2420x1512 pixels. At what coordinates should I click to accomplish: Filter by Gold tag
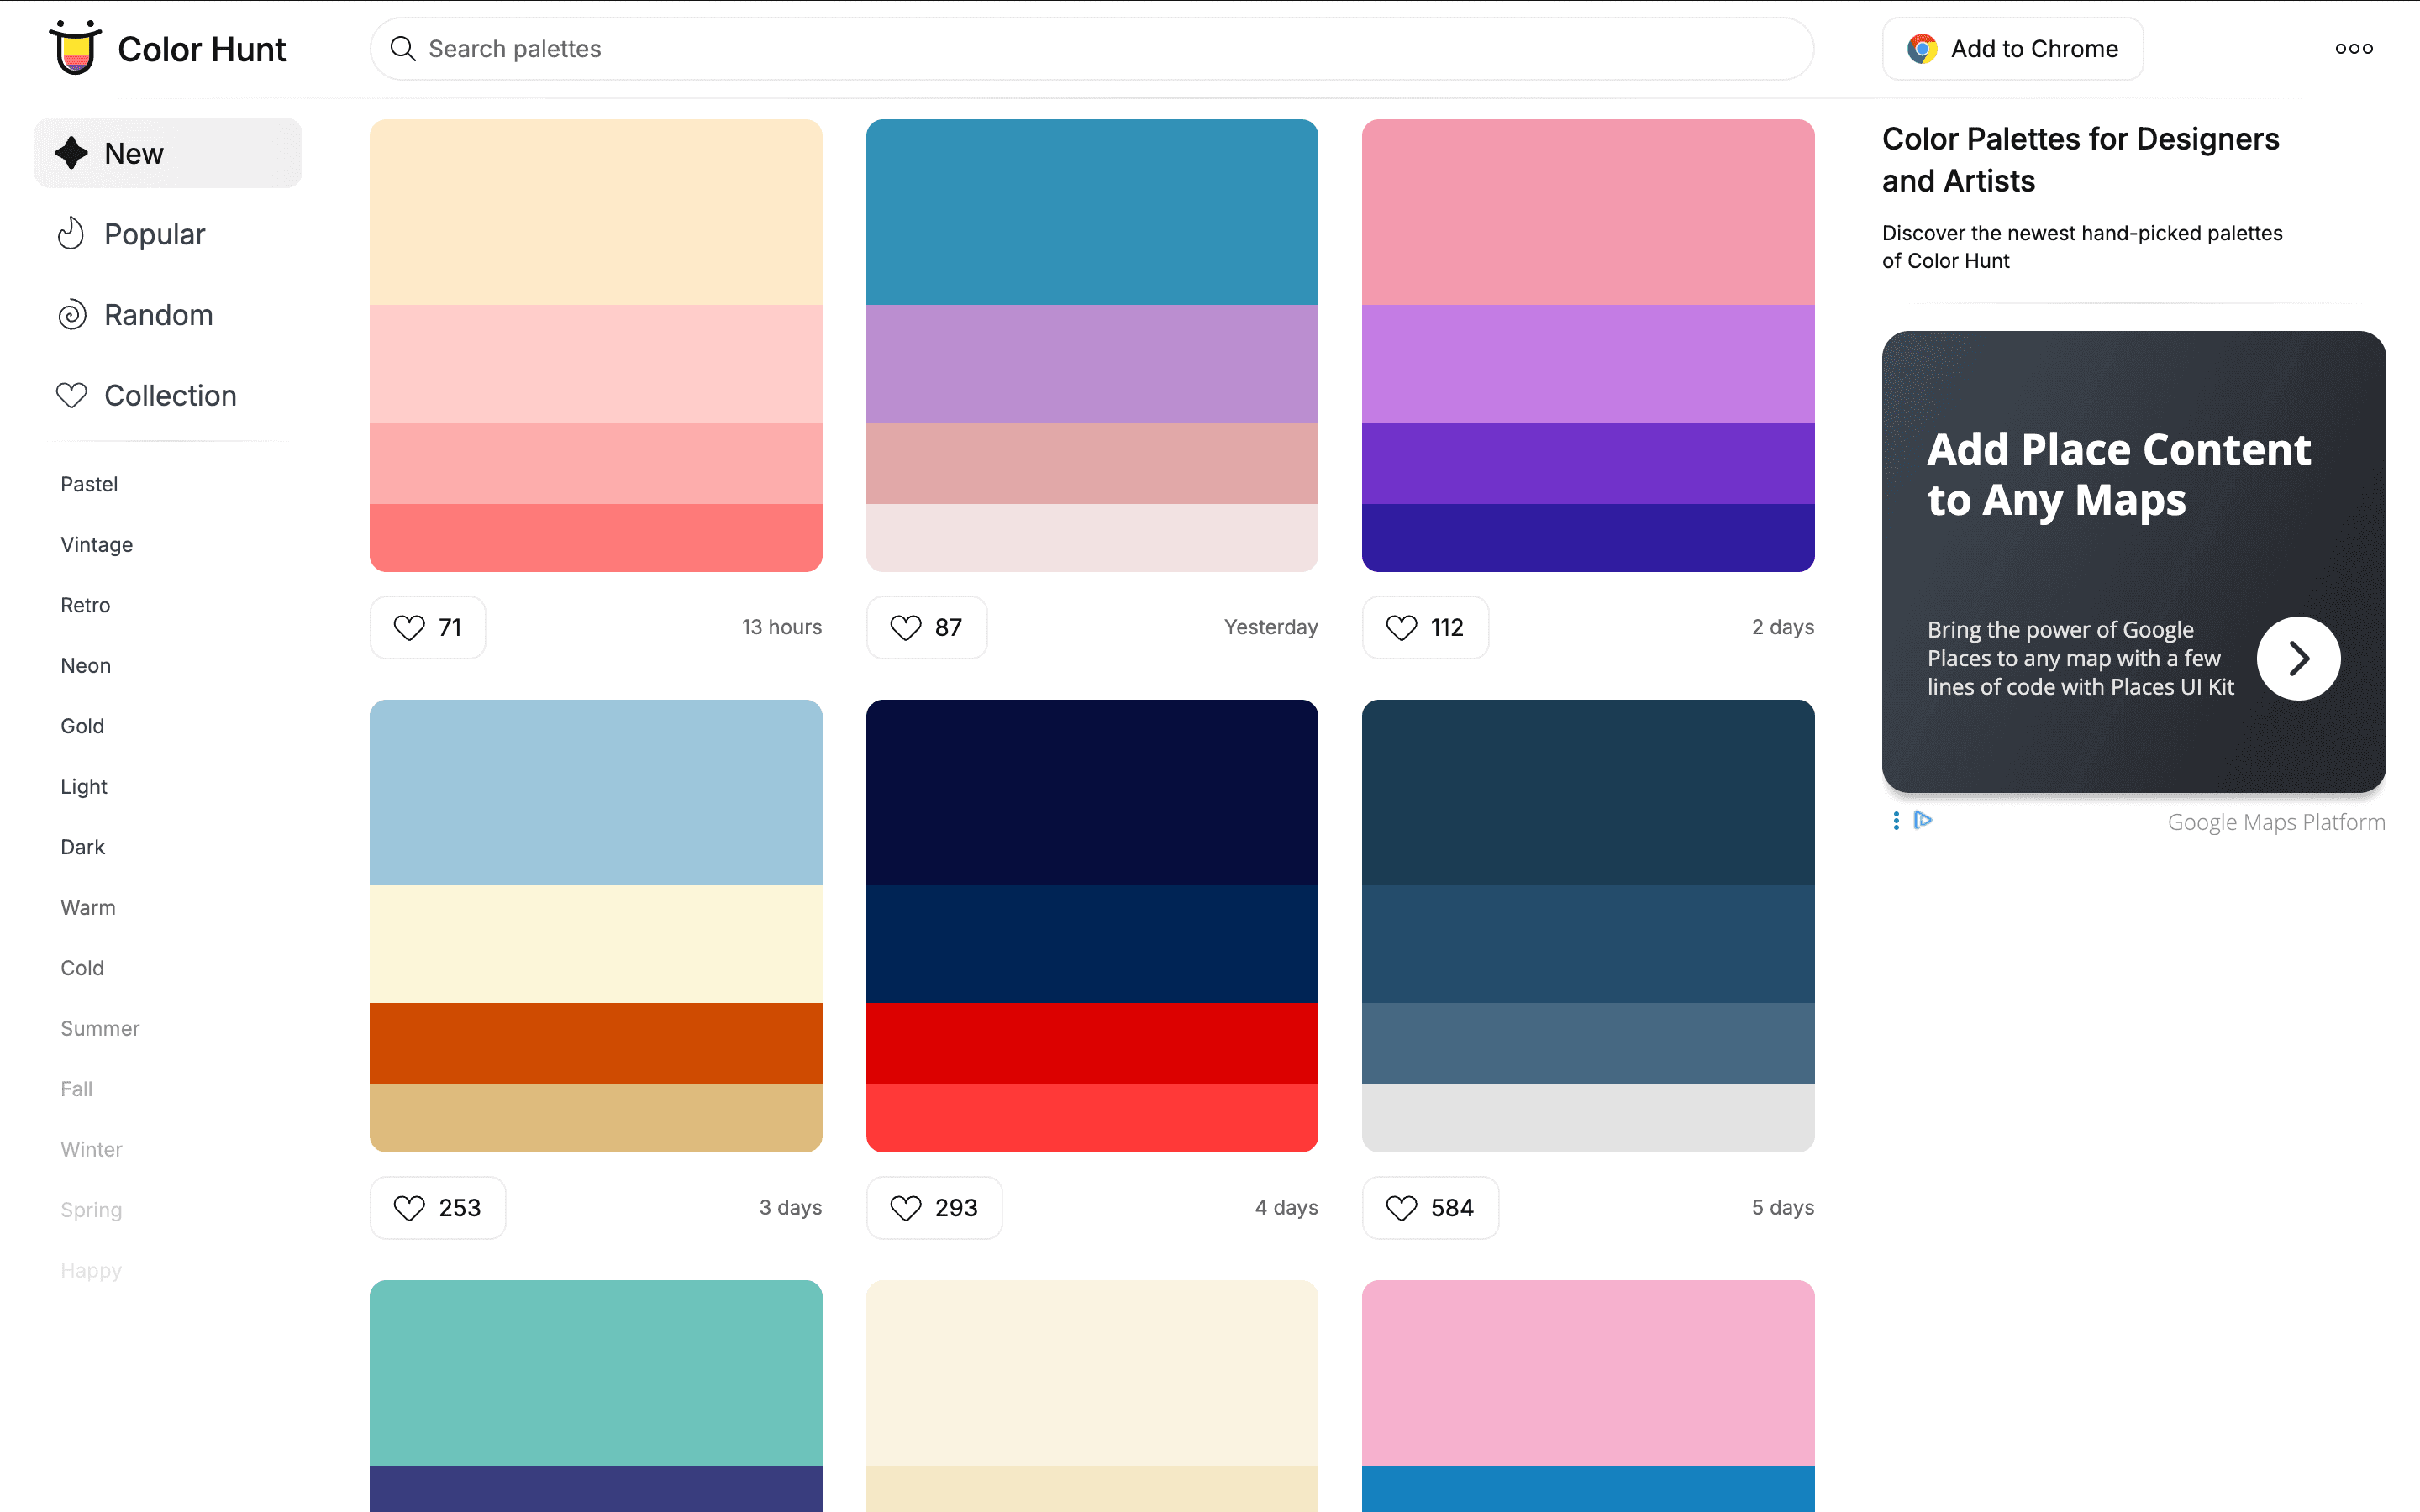[x=82, y=726]
